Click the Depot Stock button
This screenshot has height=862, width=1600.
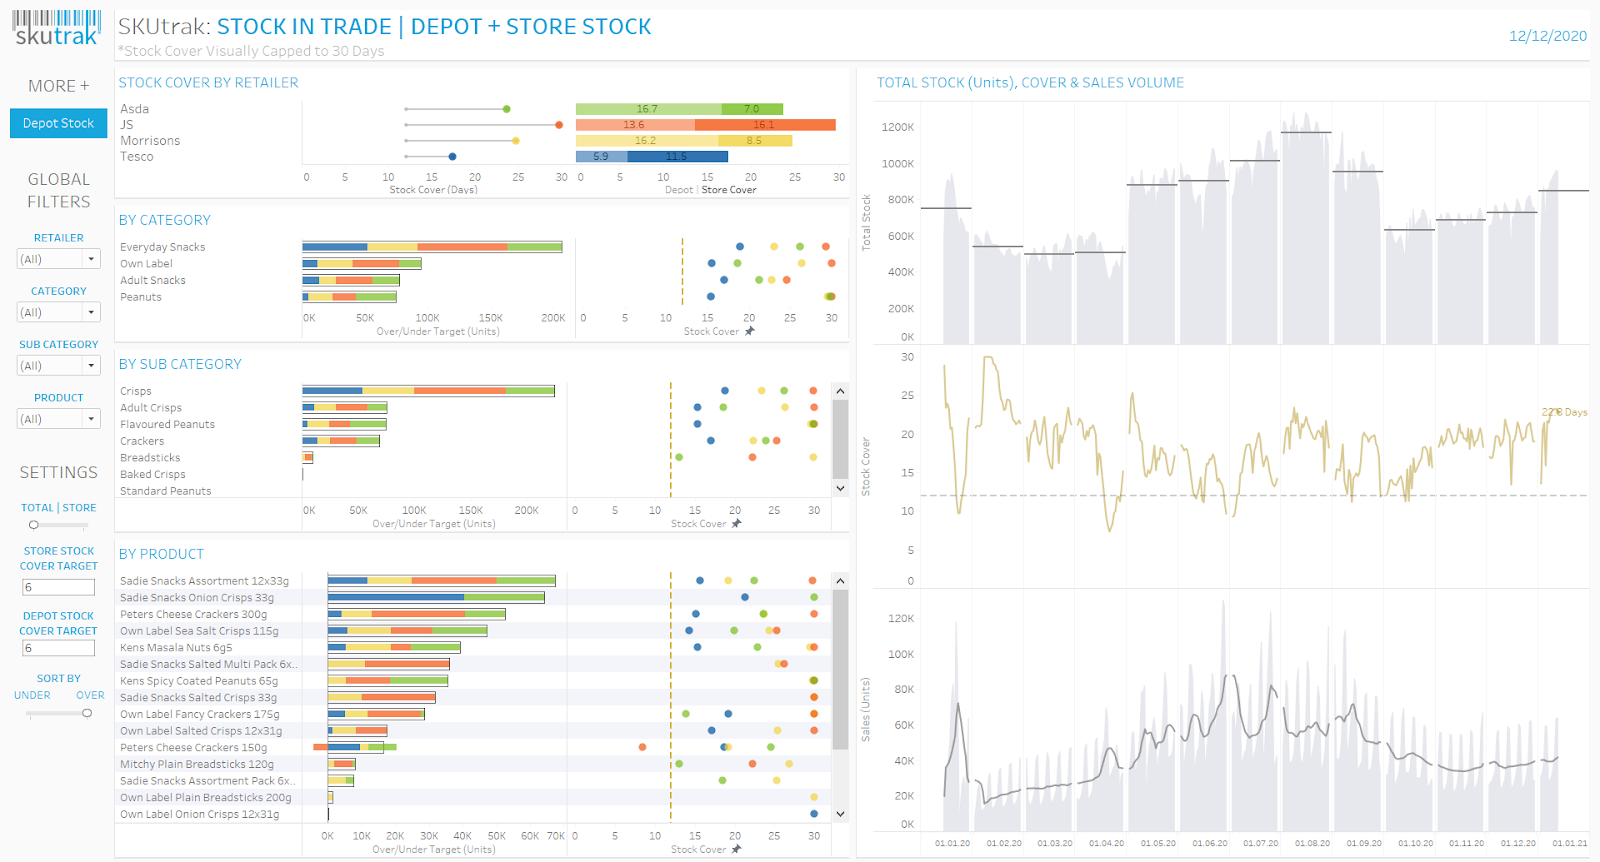point(58,123)
